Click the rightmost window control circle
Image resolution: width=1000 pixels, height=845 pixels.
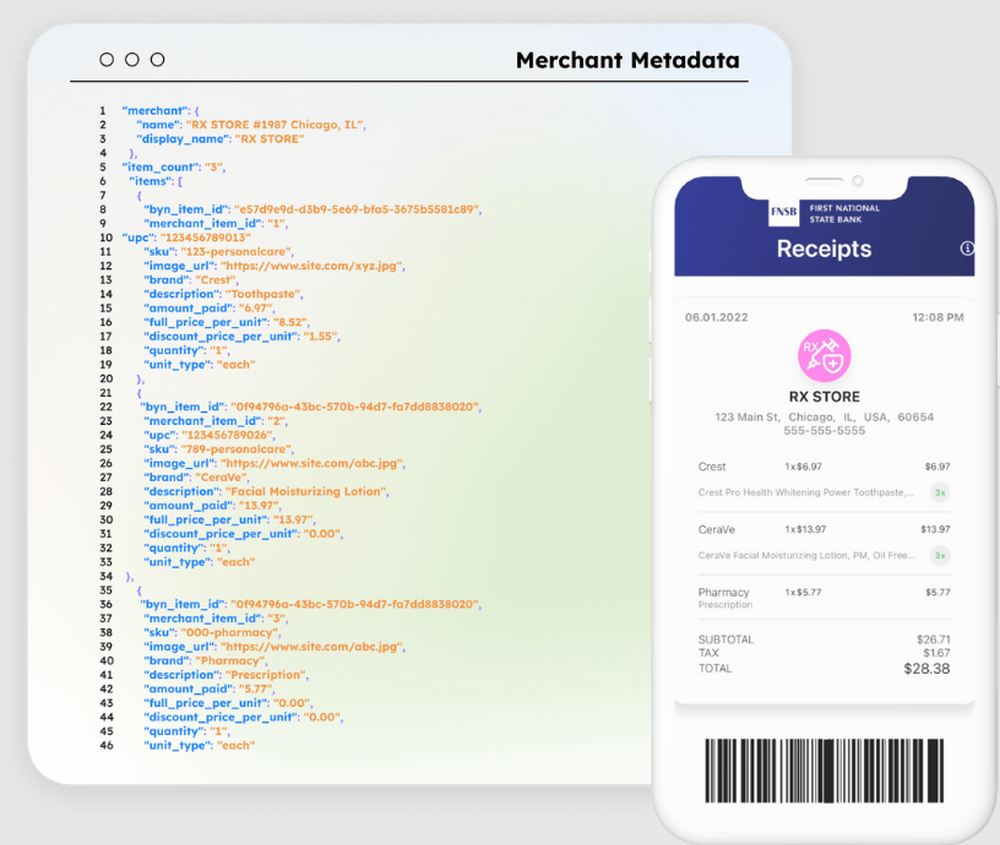[x=158, y=60]
